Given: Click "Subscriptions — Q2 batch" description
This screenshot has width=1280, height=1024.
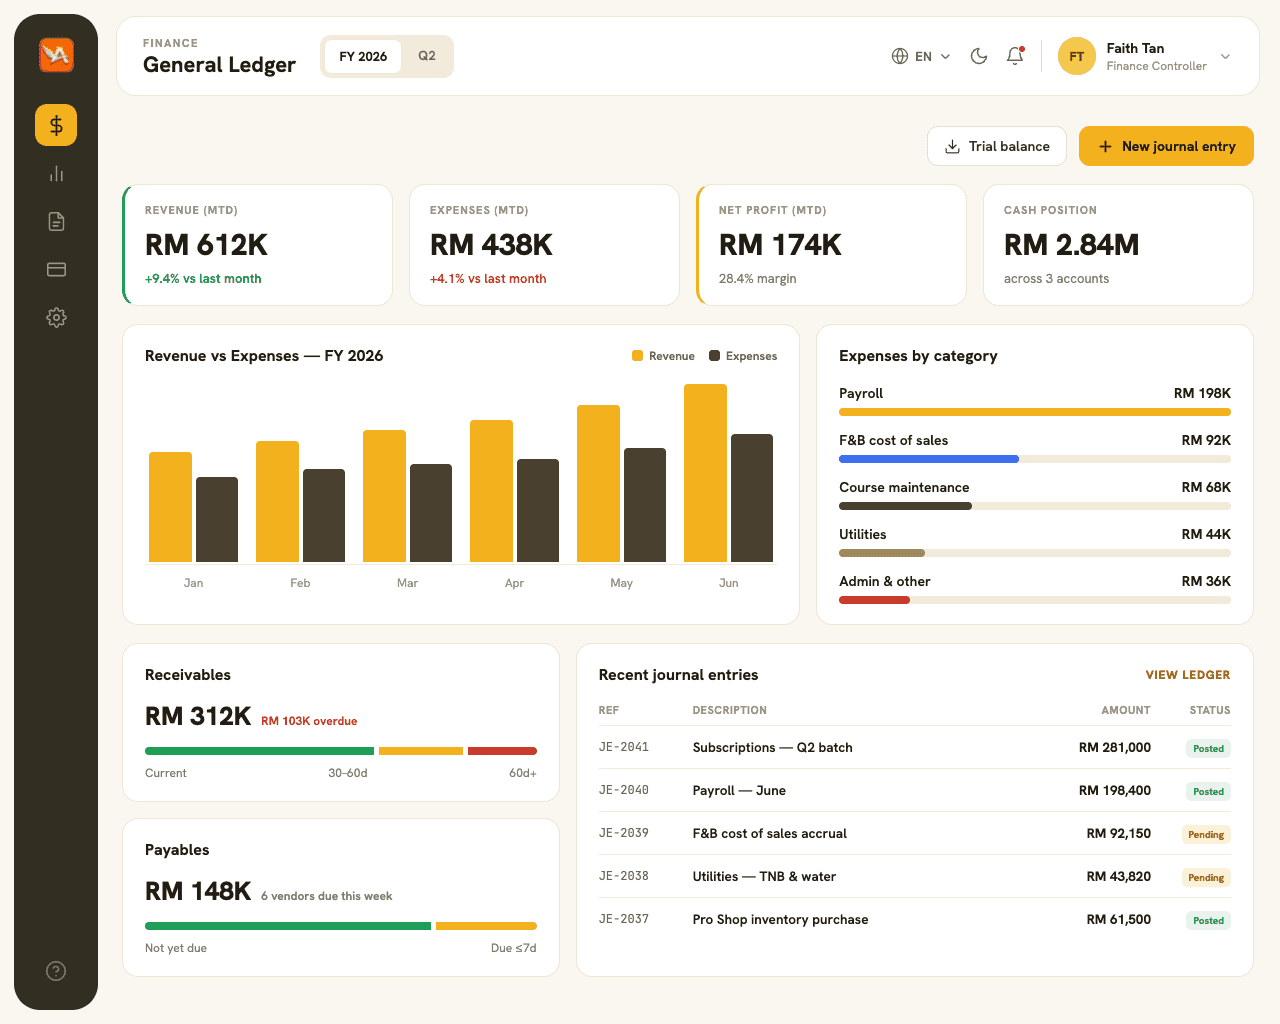Looking at the screenshot, I should coord(773,747).
